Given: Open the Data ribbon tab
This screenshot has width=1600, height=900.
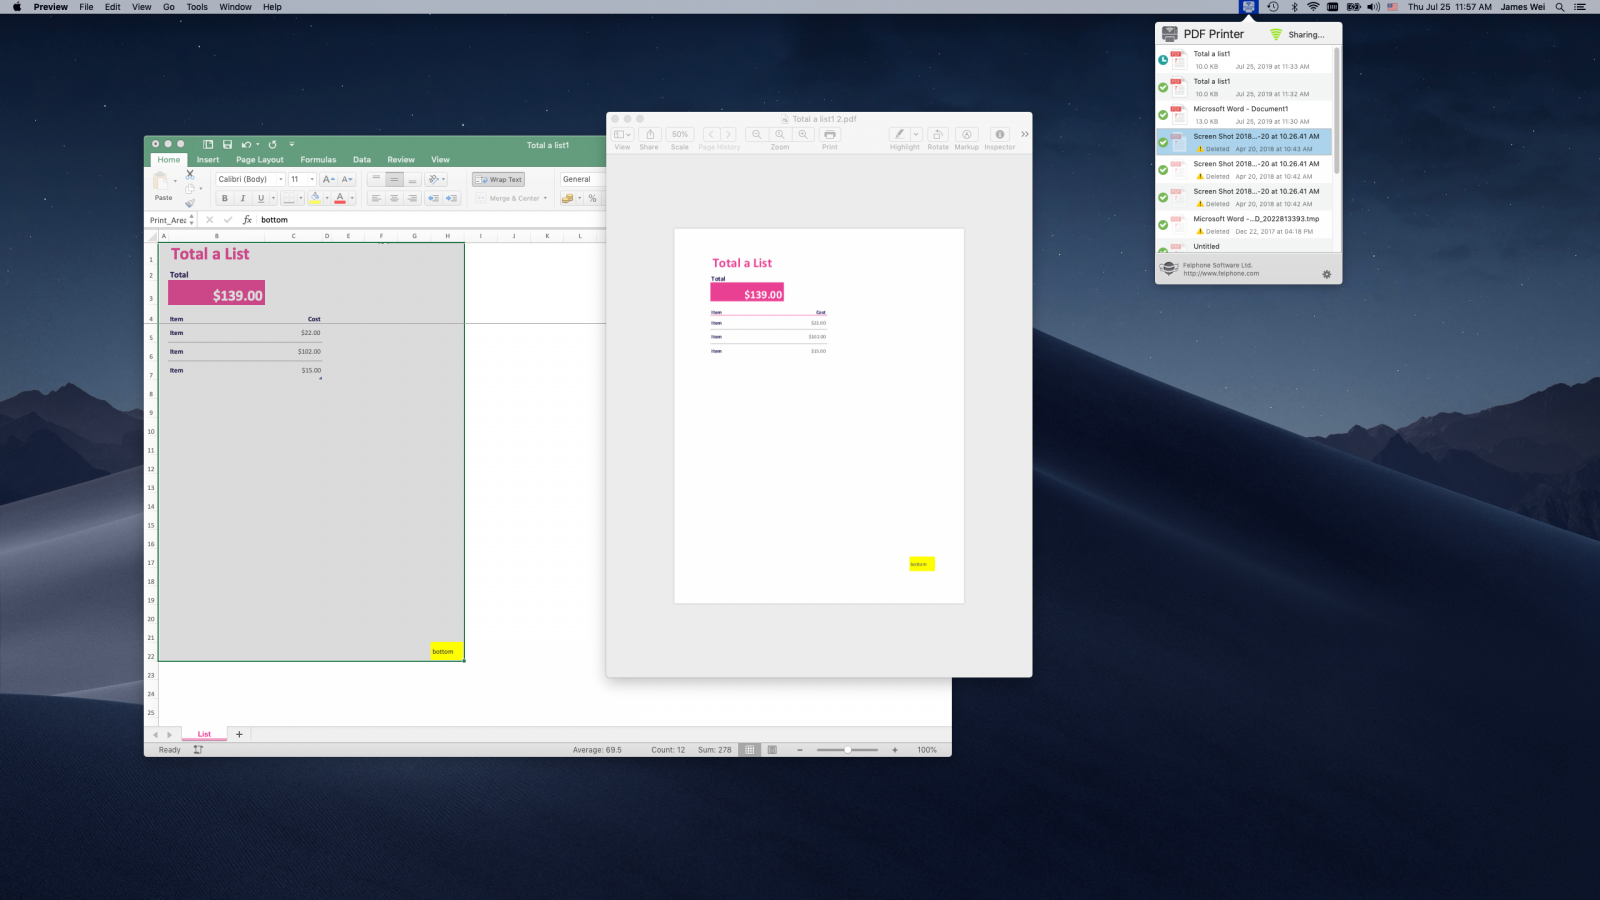Looking at the screenshot, I should pyautogui.click(x=362, y=160).
